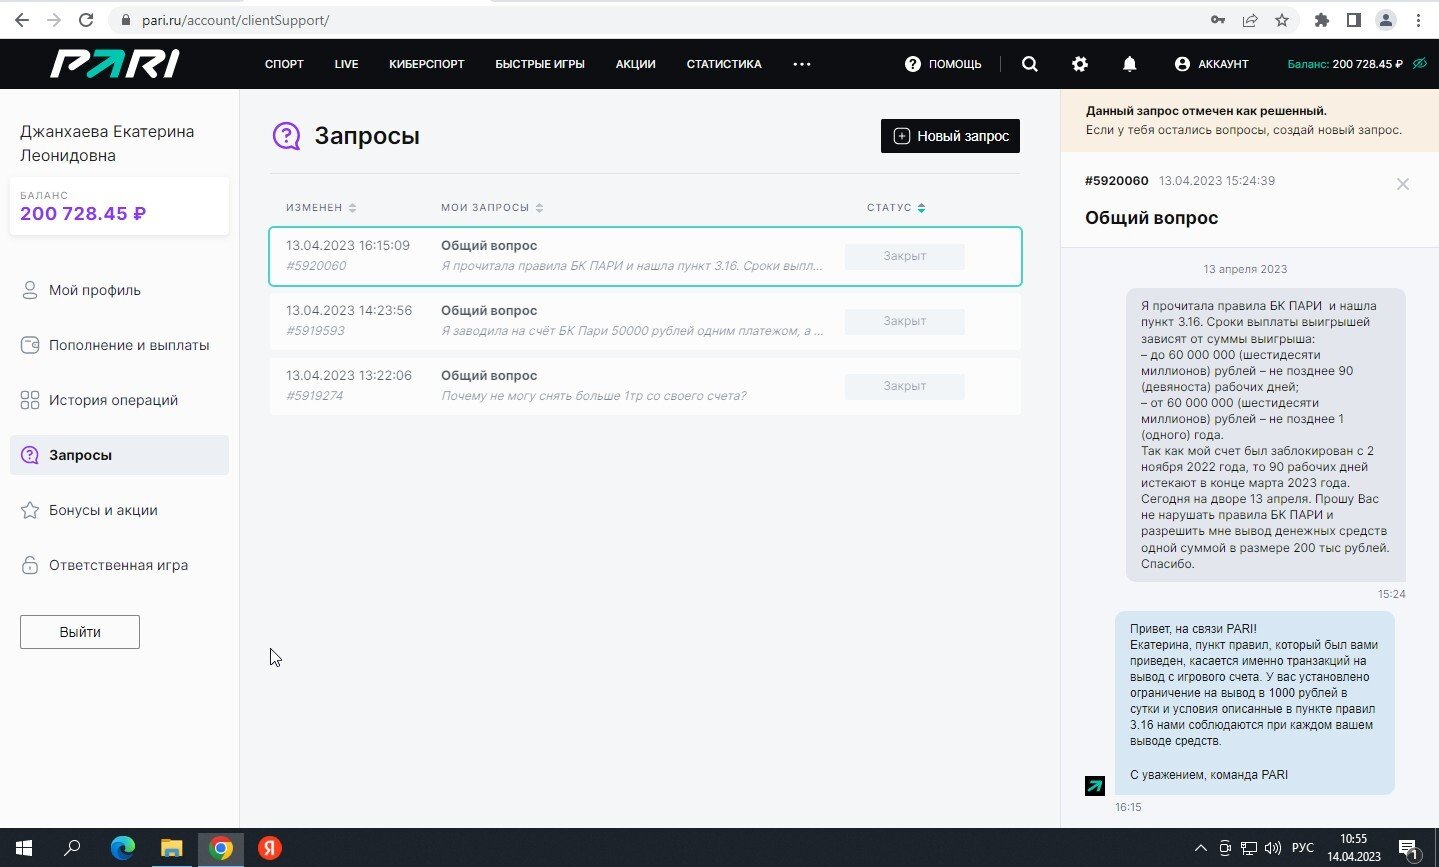Go to Пополнение и выплаты section
Viewport: 1439px width, 867px height.
coord(129,345)
